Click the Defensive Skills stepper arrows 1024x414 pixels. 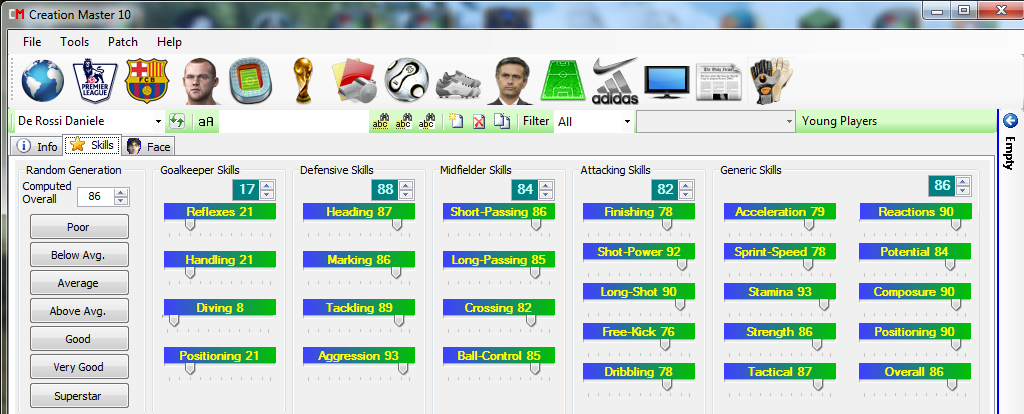407,189
